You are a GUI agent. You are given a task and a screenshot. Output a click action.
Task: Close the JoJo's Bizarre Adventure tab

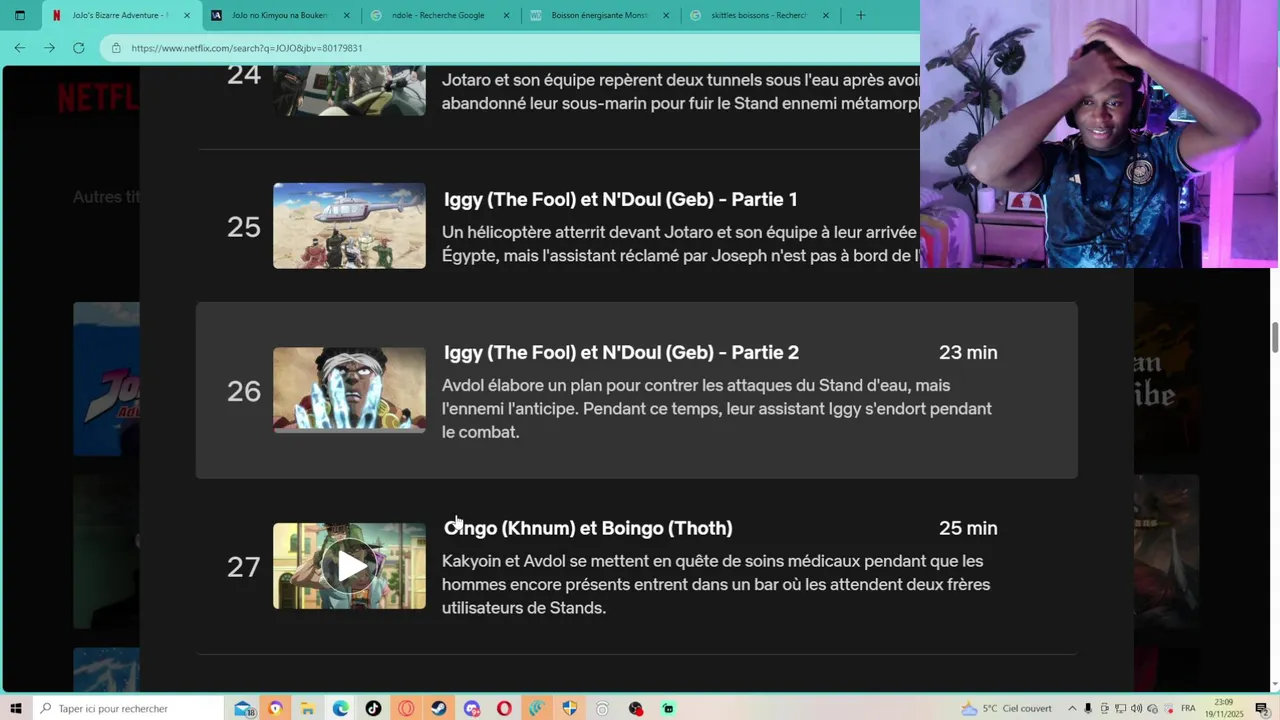click(186, 15)
